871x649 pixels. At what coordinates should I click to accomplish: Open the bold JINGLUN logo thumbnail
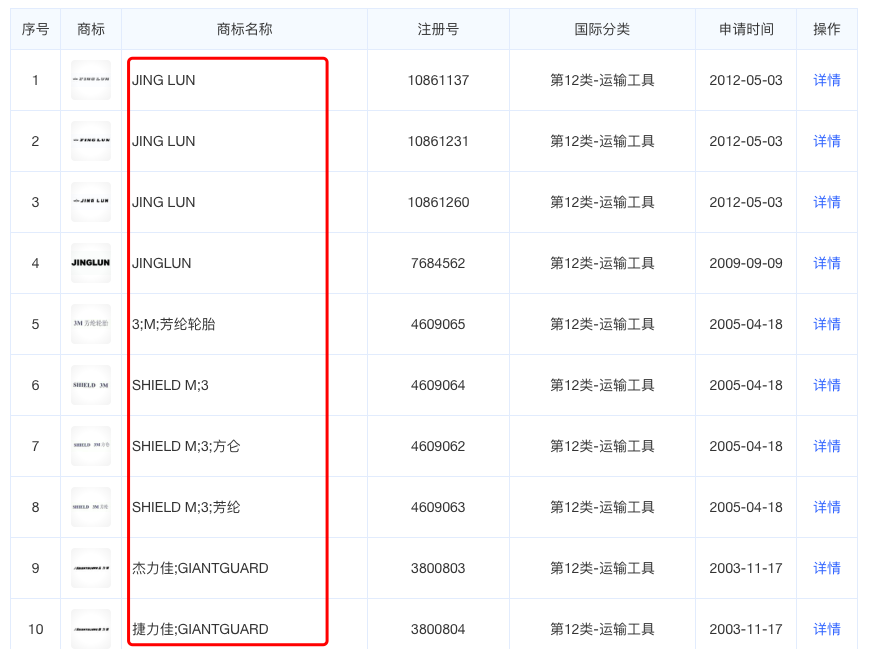click(91, 263)
